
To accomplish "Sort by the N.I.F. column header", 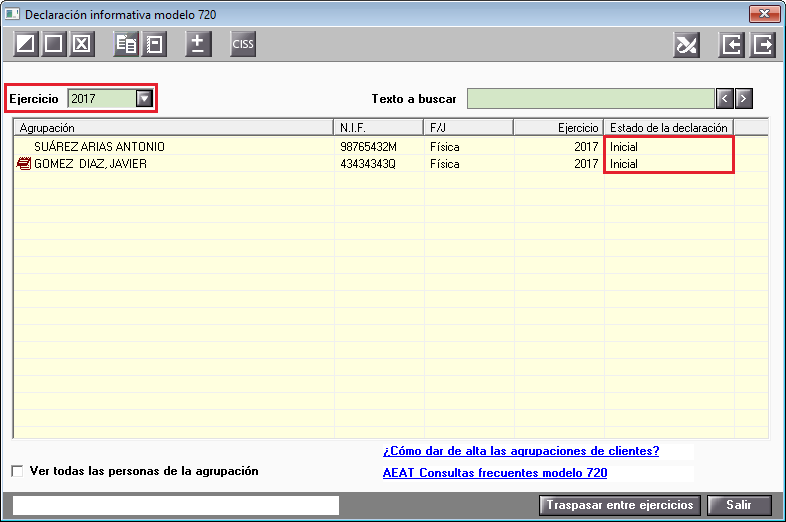I will (x=378, y=128).
